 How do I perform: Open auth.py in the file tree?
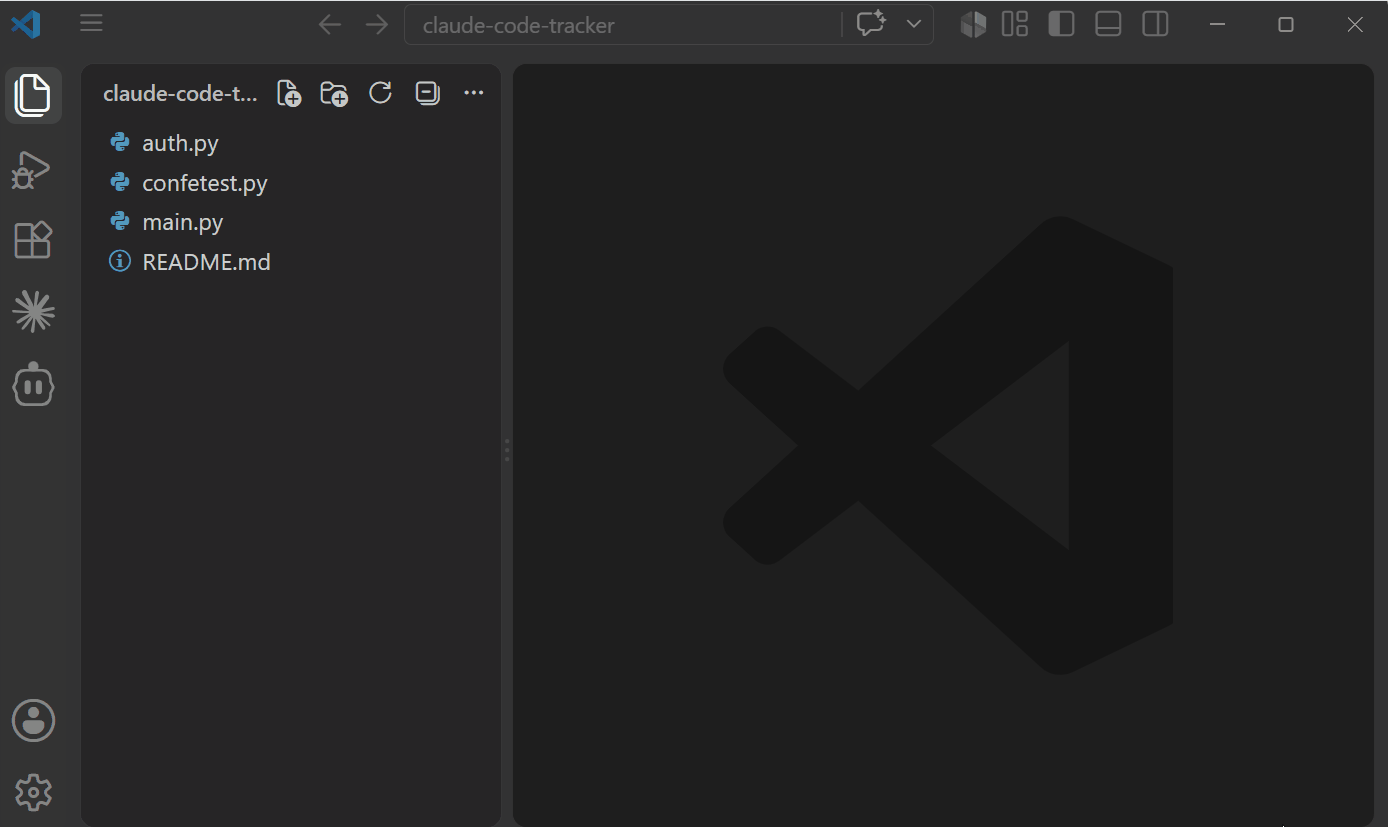(290, 143)
